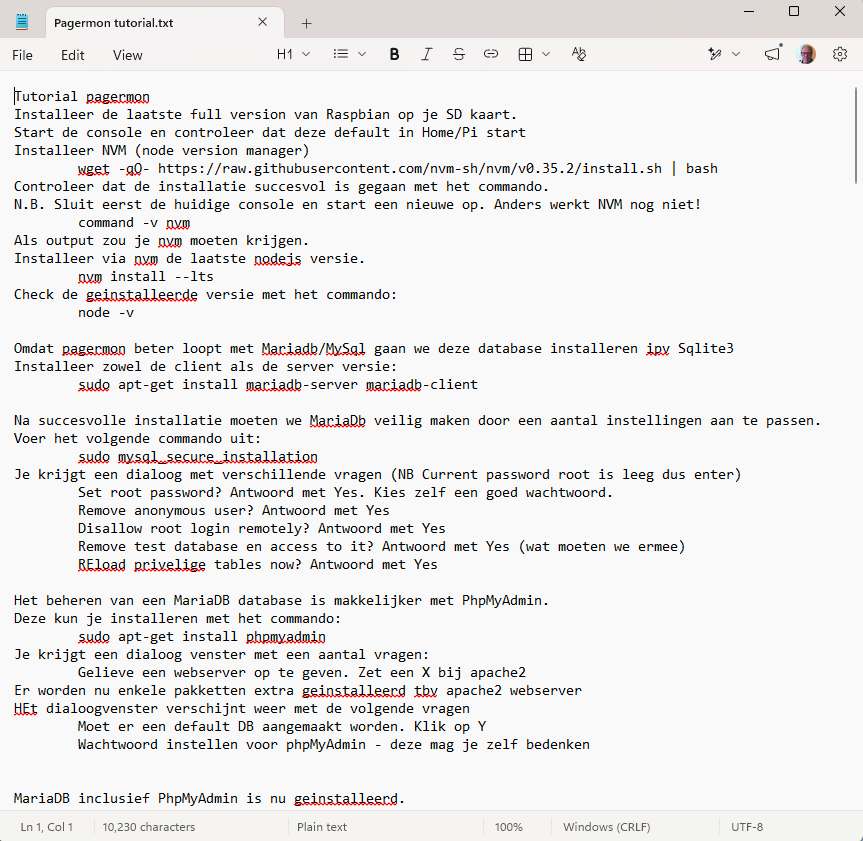863x841 pixels.
Task: Maximize the Notepad window
Action: point(794,11)
